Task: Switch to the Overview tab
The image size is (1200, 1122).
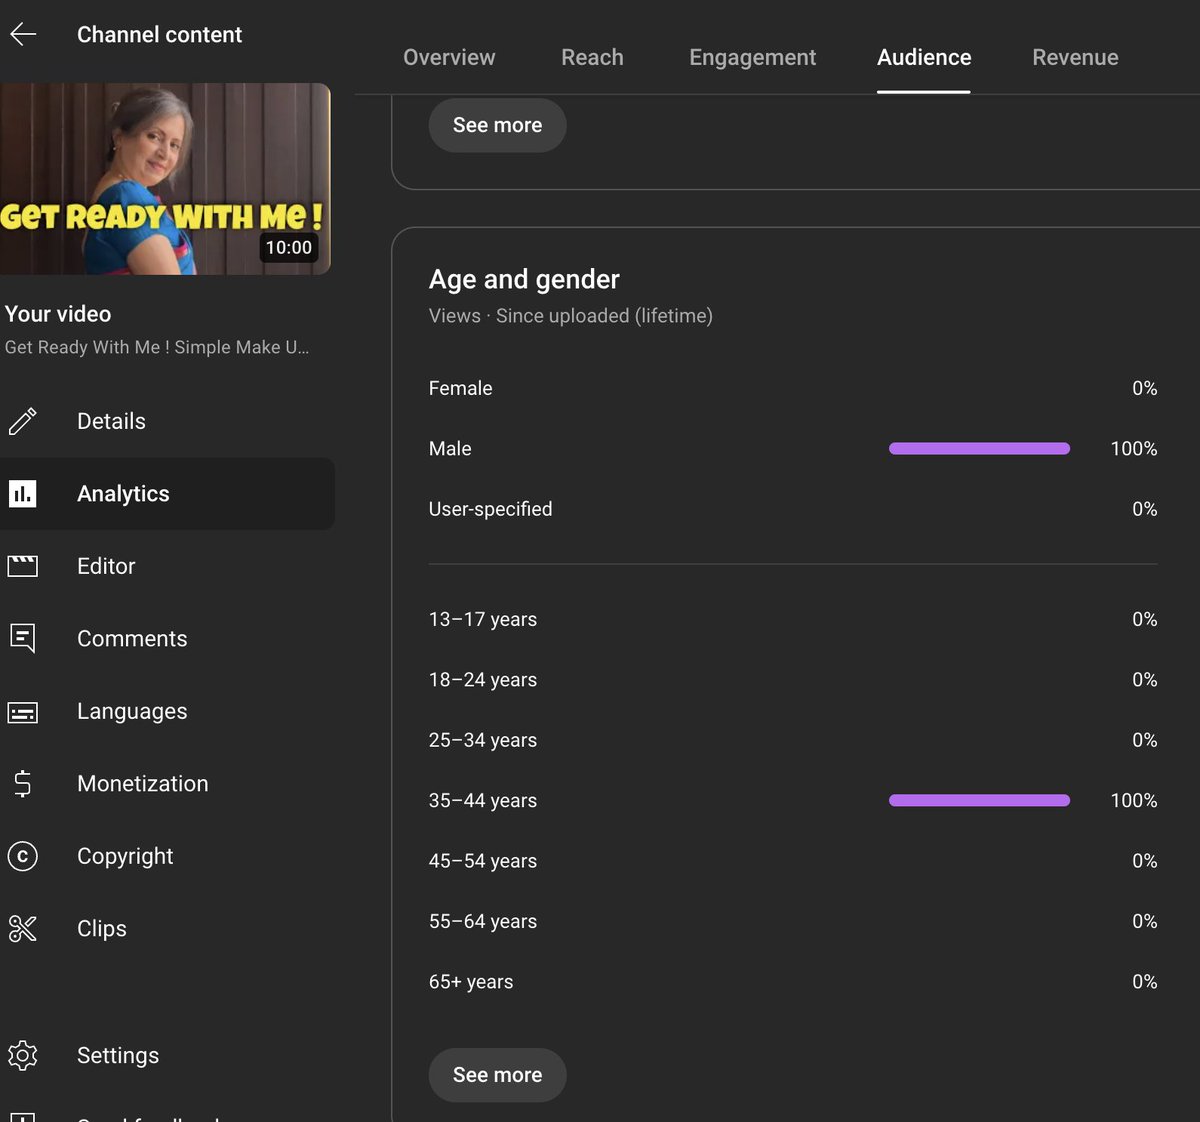Action: click(x=449, y=57)
